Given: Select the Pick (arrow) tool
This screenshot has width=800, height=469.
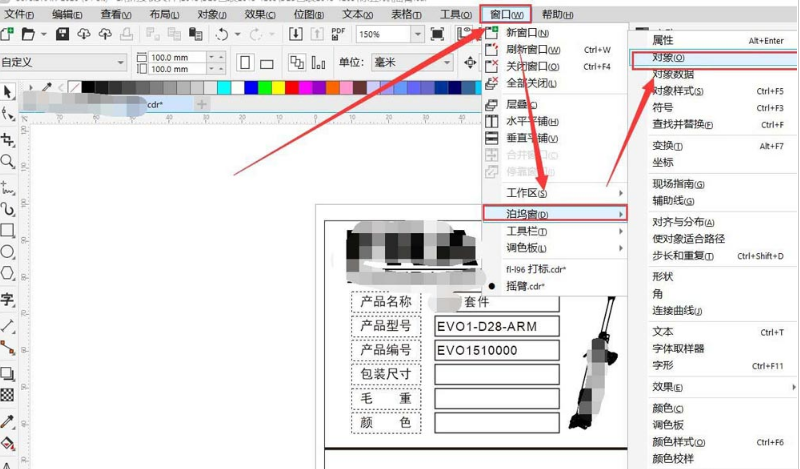Looking at the screenshot, I should (8, 92).
